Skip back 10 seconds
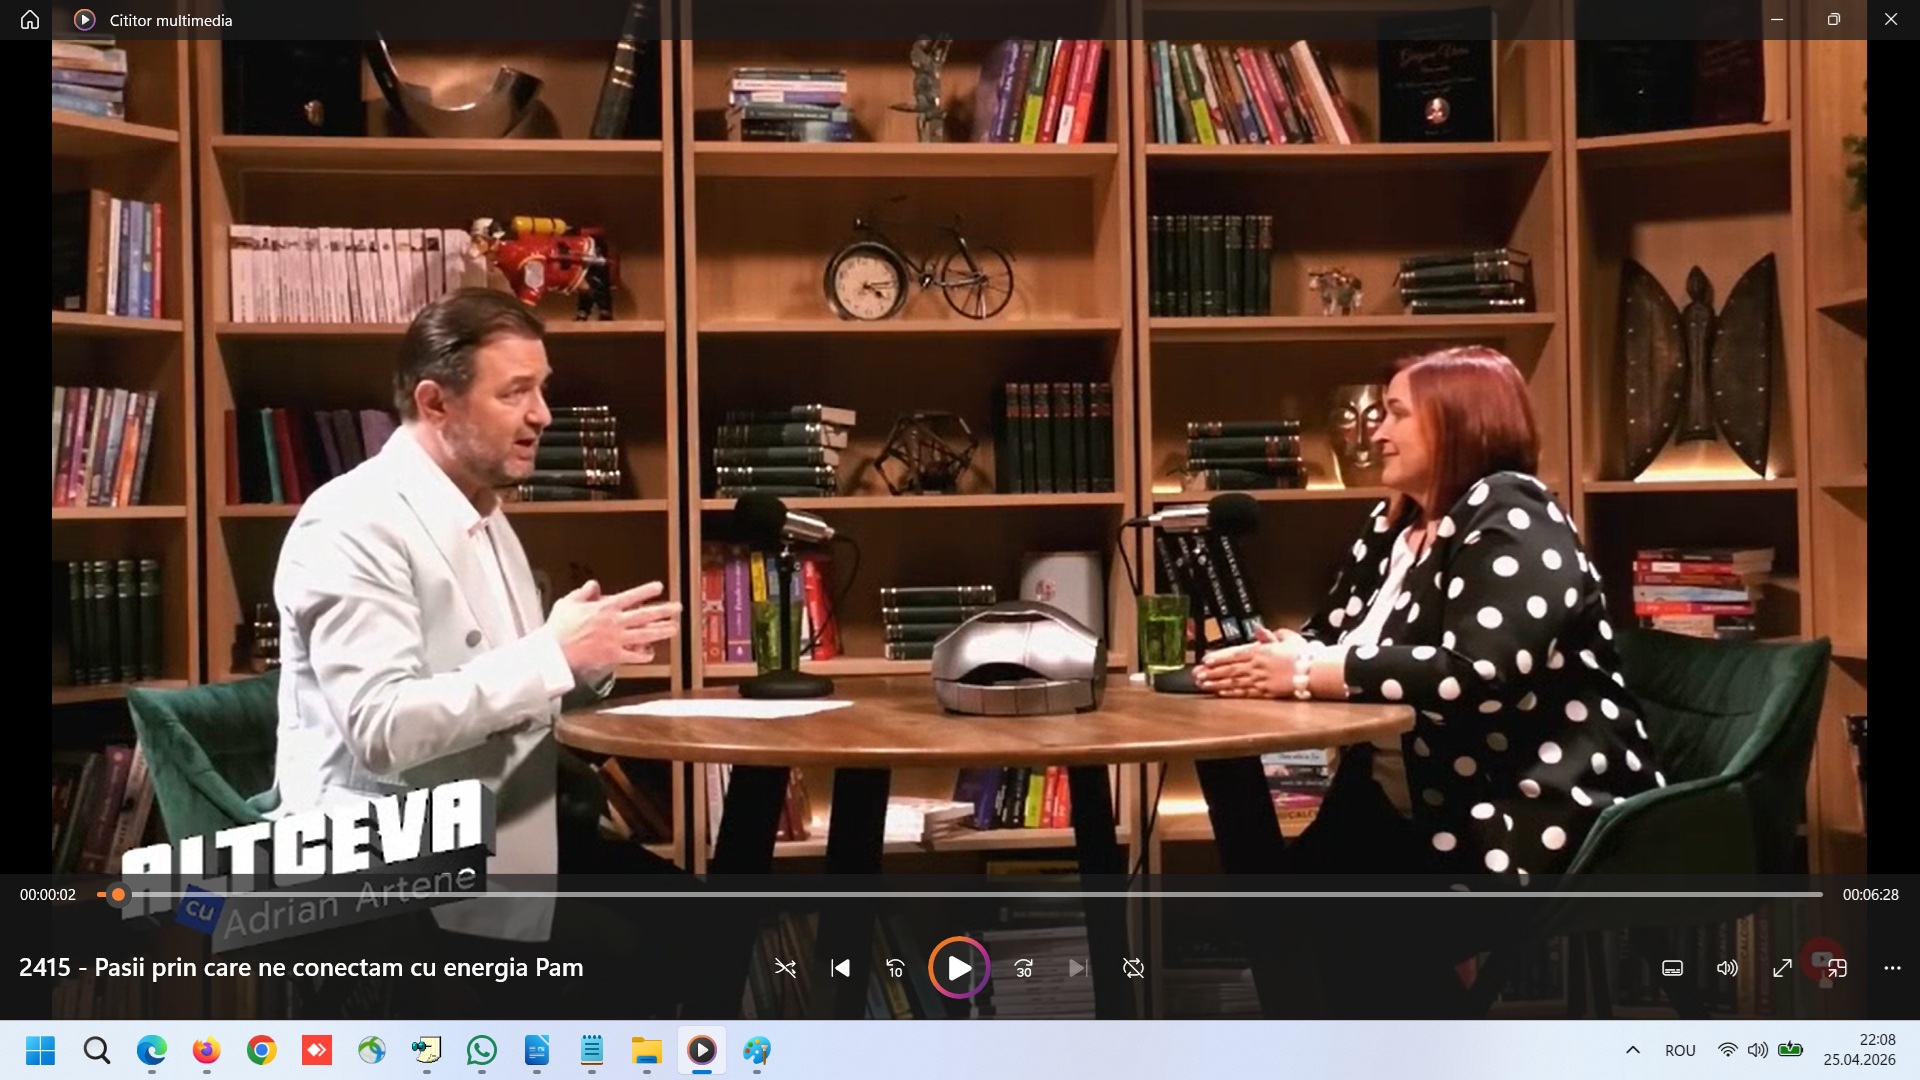 pyautogui.click(x=895, y=968)
